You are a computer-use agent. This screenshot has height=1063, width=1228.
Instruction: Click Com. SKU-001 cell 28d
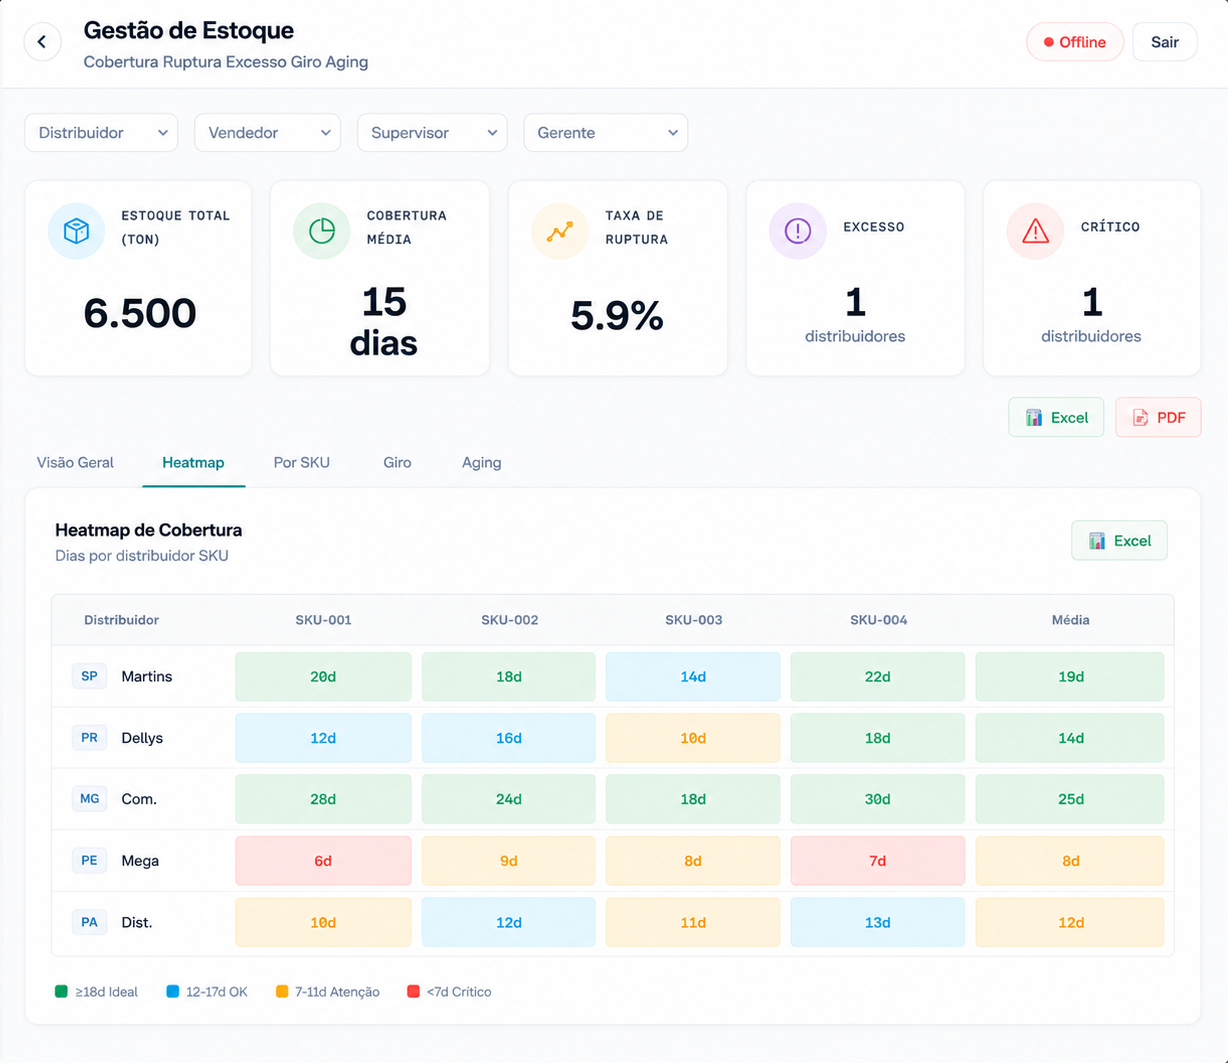323,799
